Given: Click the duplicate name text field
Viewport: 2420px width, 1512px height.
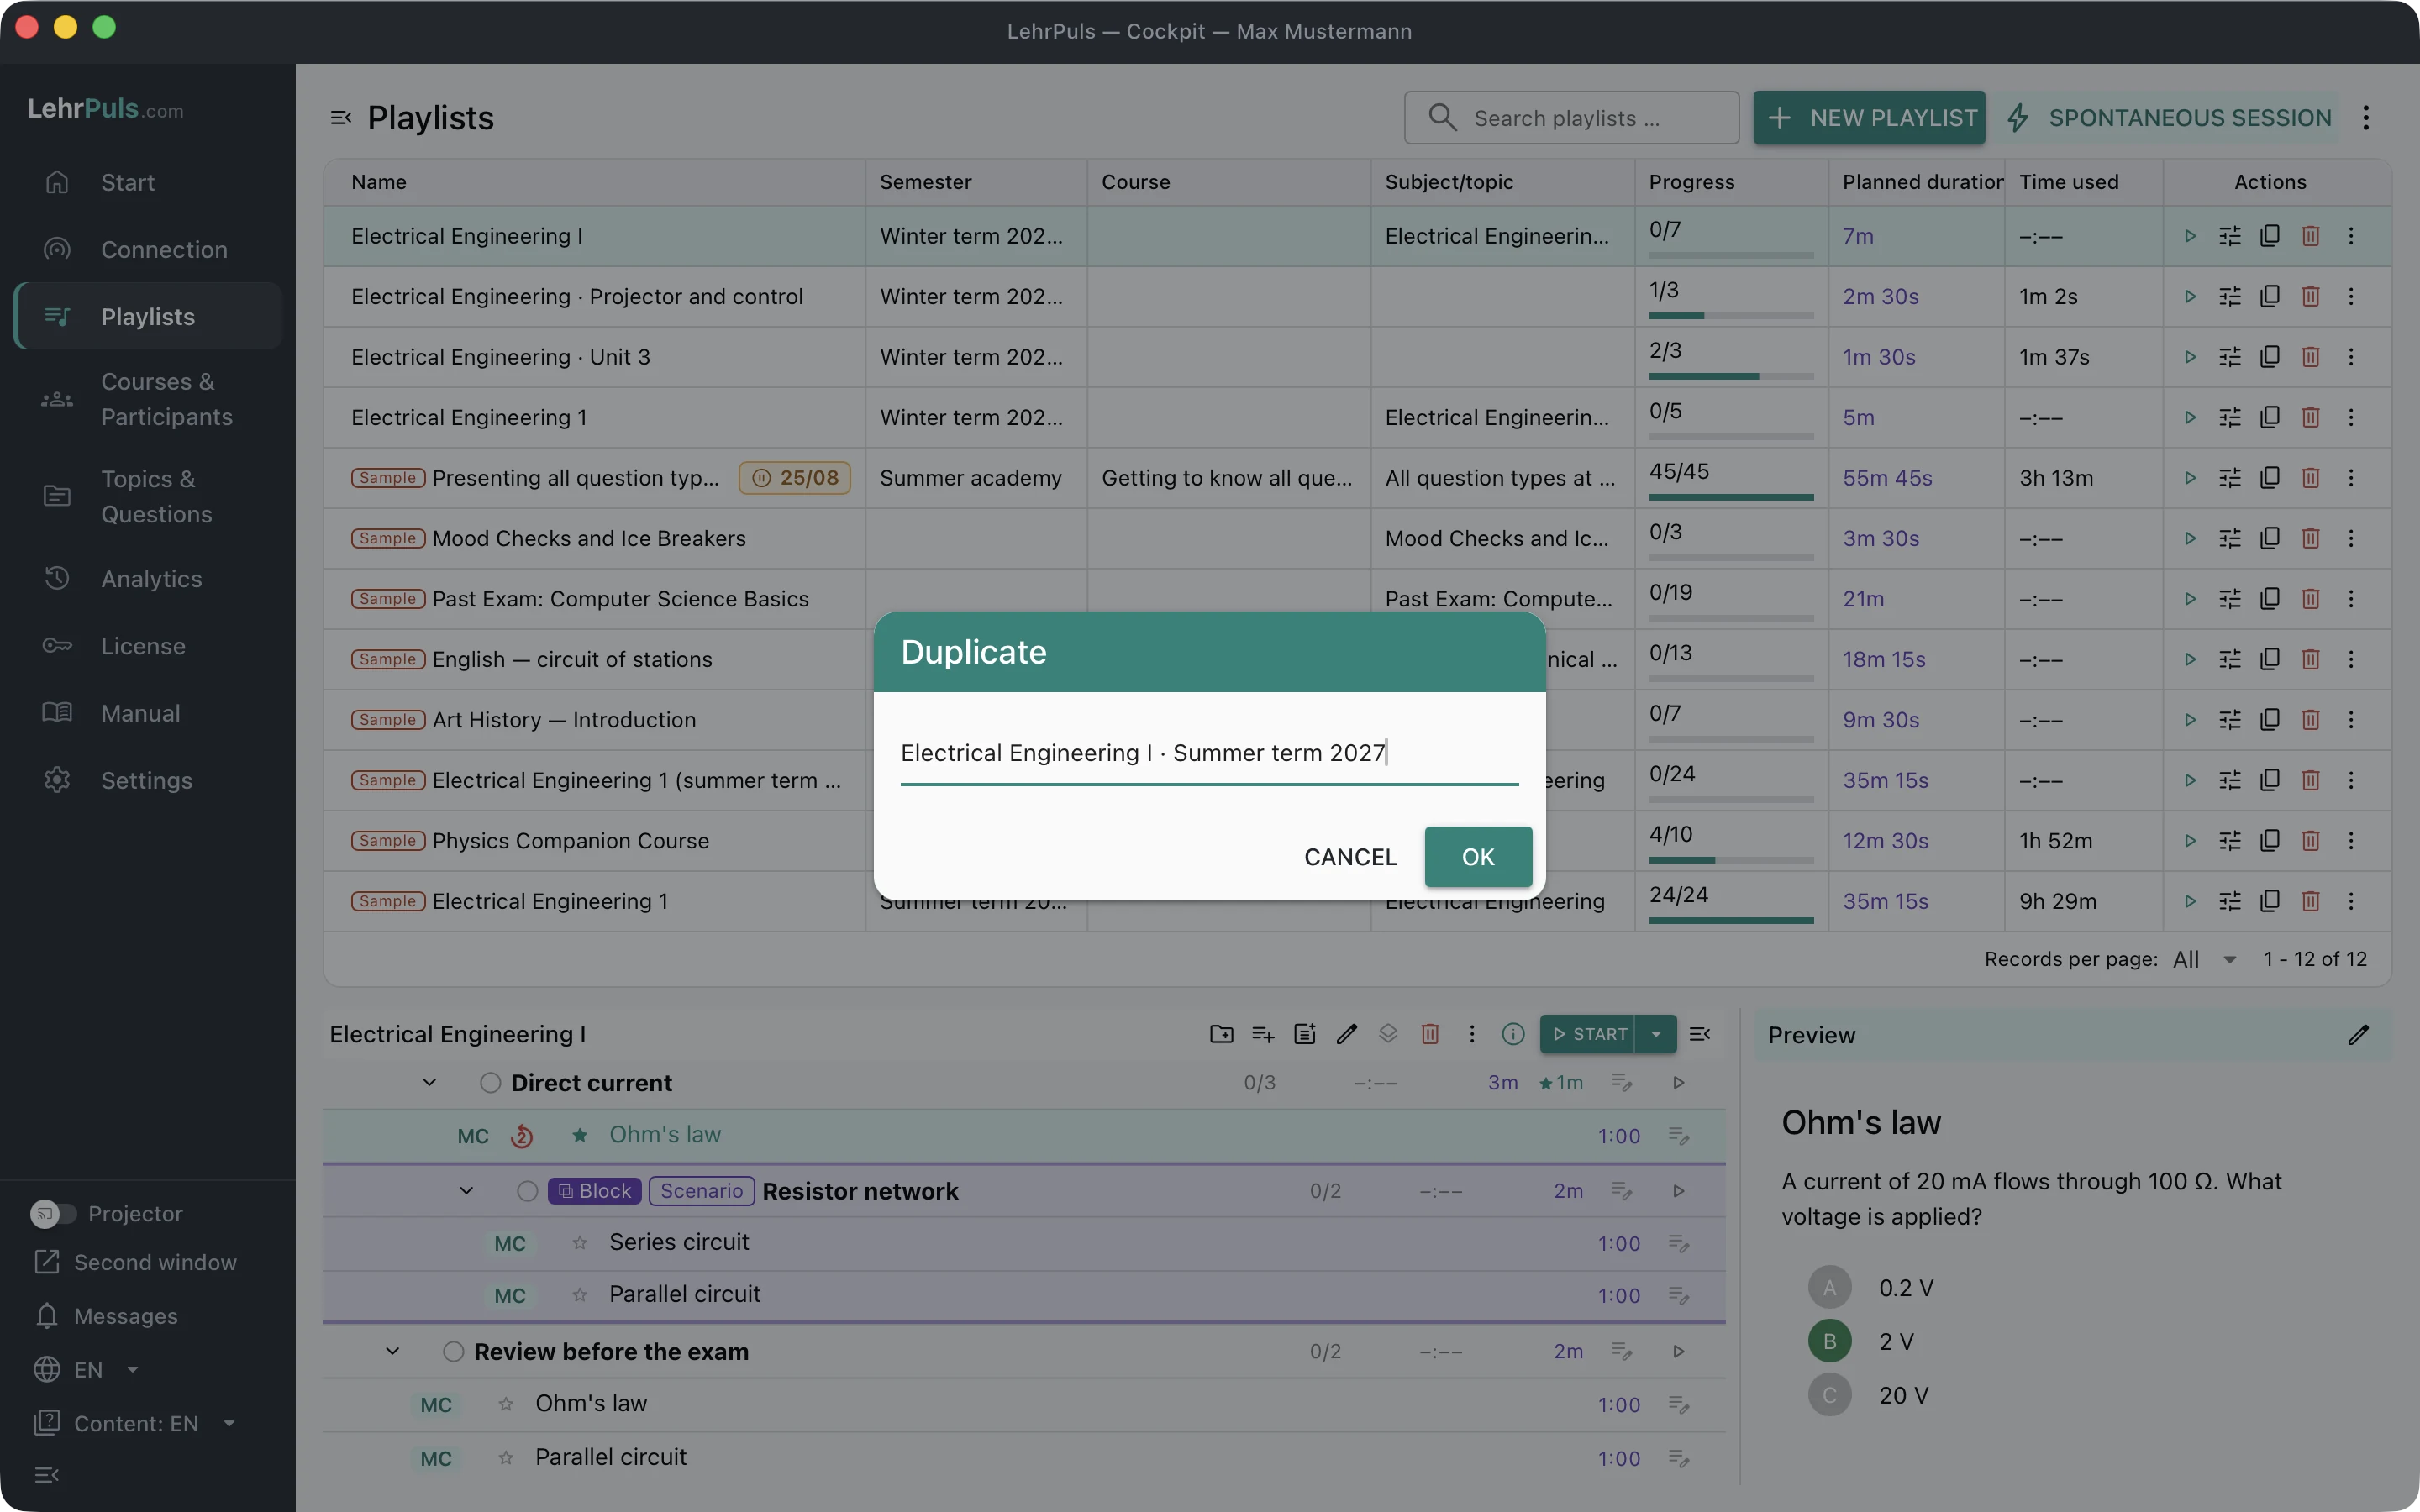Looking at the screenshot, I should 1209,754.
